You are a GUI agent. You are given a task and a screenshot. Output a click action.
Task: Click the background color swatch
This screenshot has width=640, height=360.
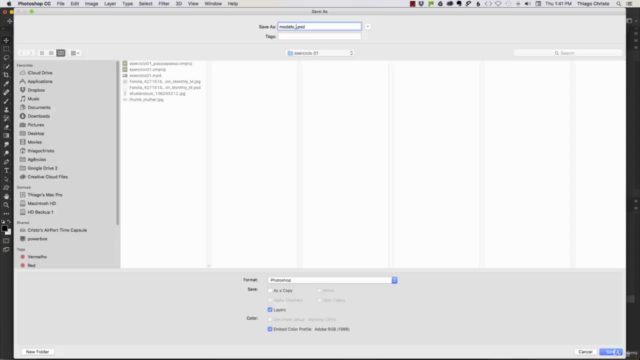point(9,232)
